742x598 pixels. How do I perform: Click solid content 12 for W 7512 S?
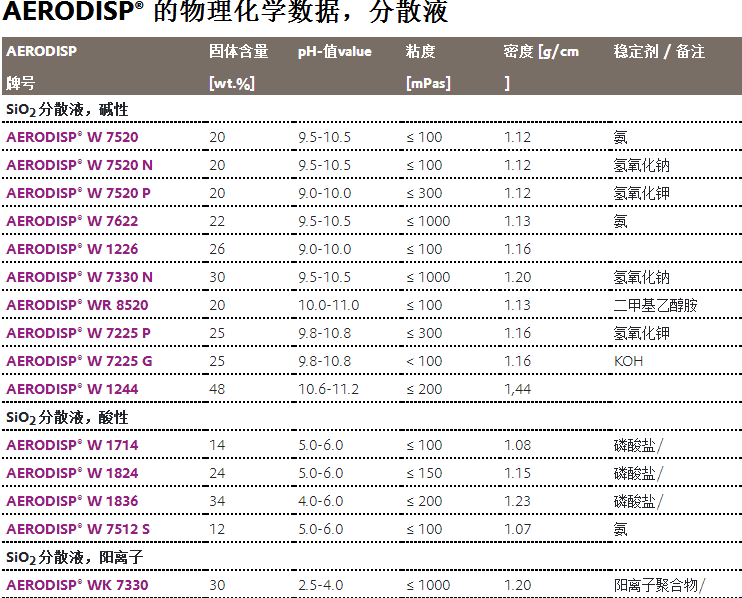coord(217,529)
